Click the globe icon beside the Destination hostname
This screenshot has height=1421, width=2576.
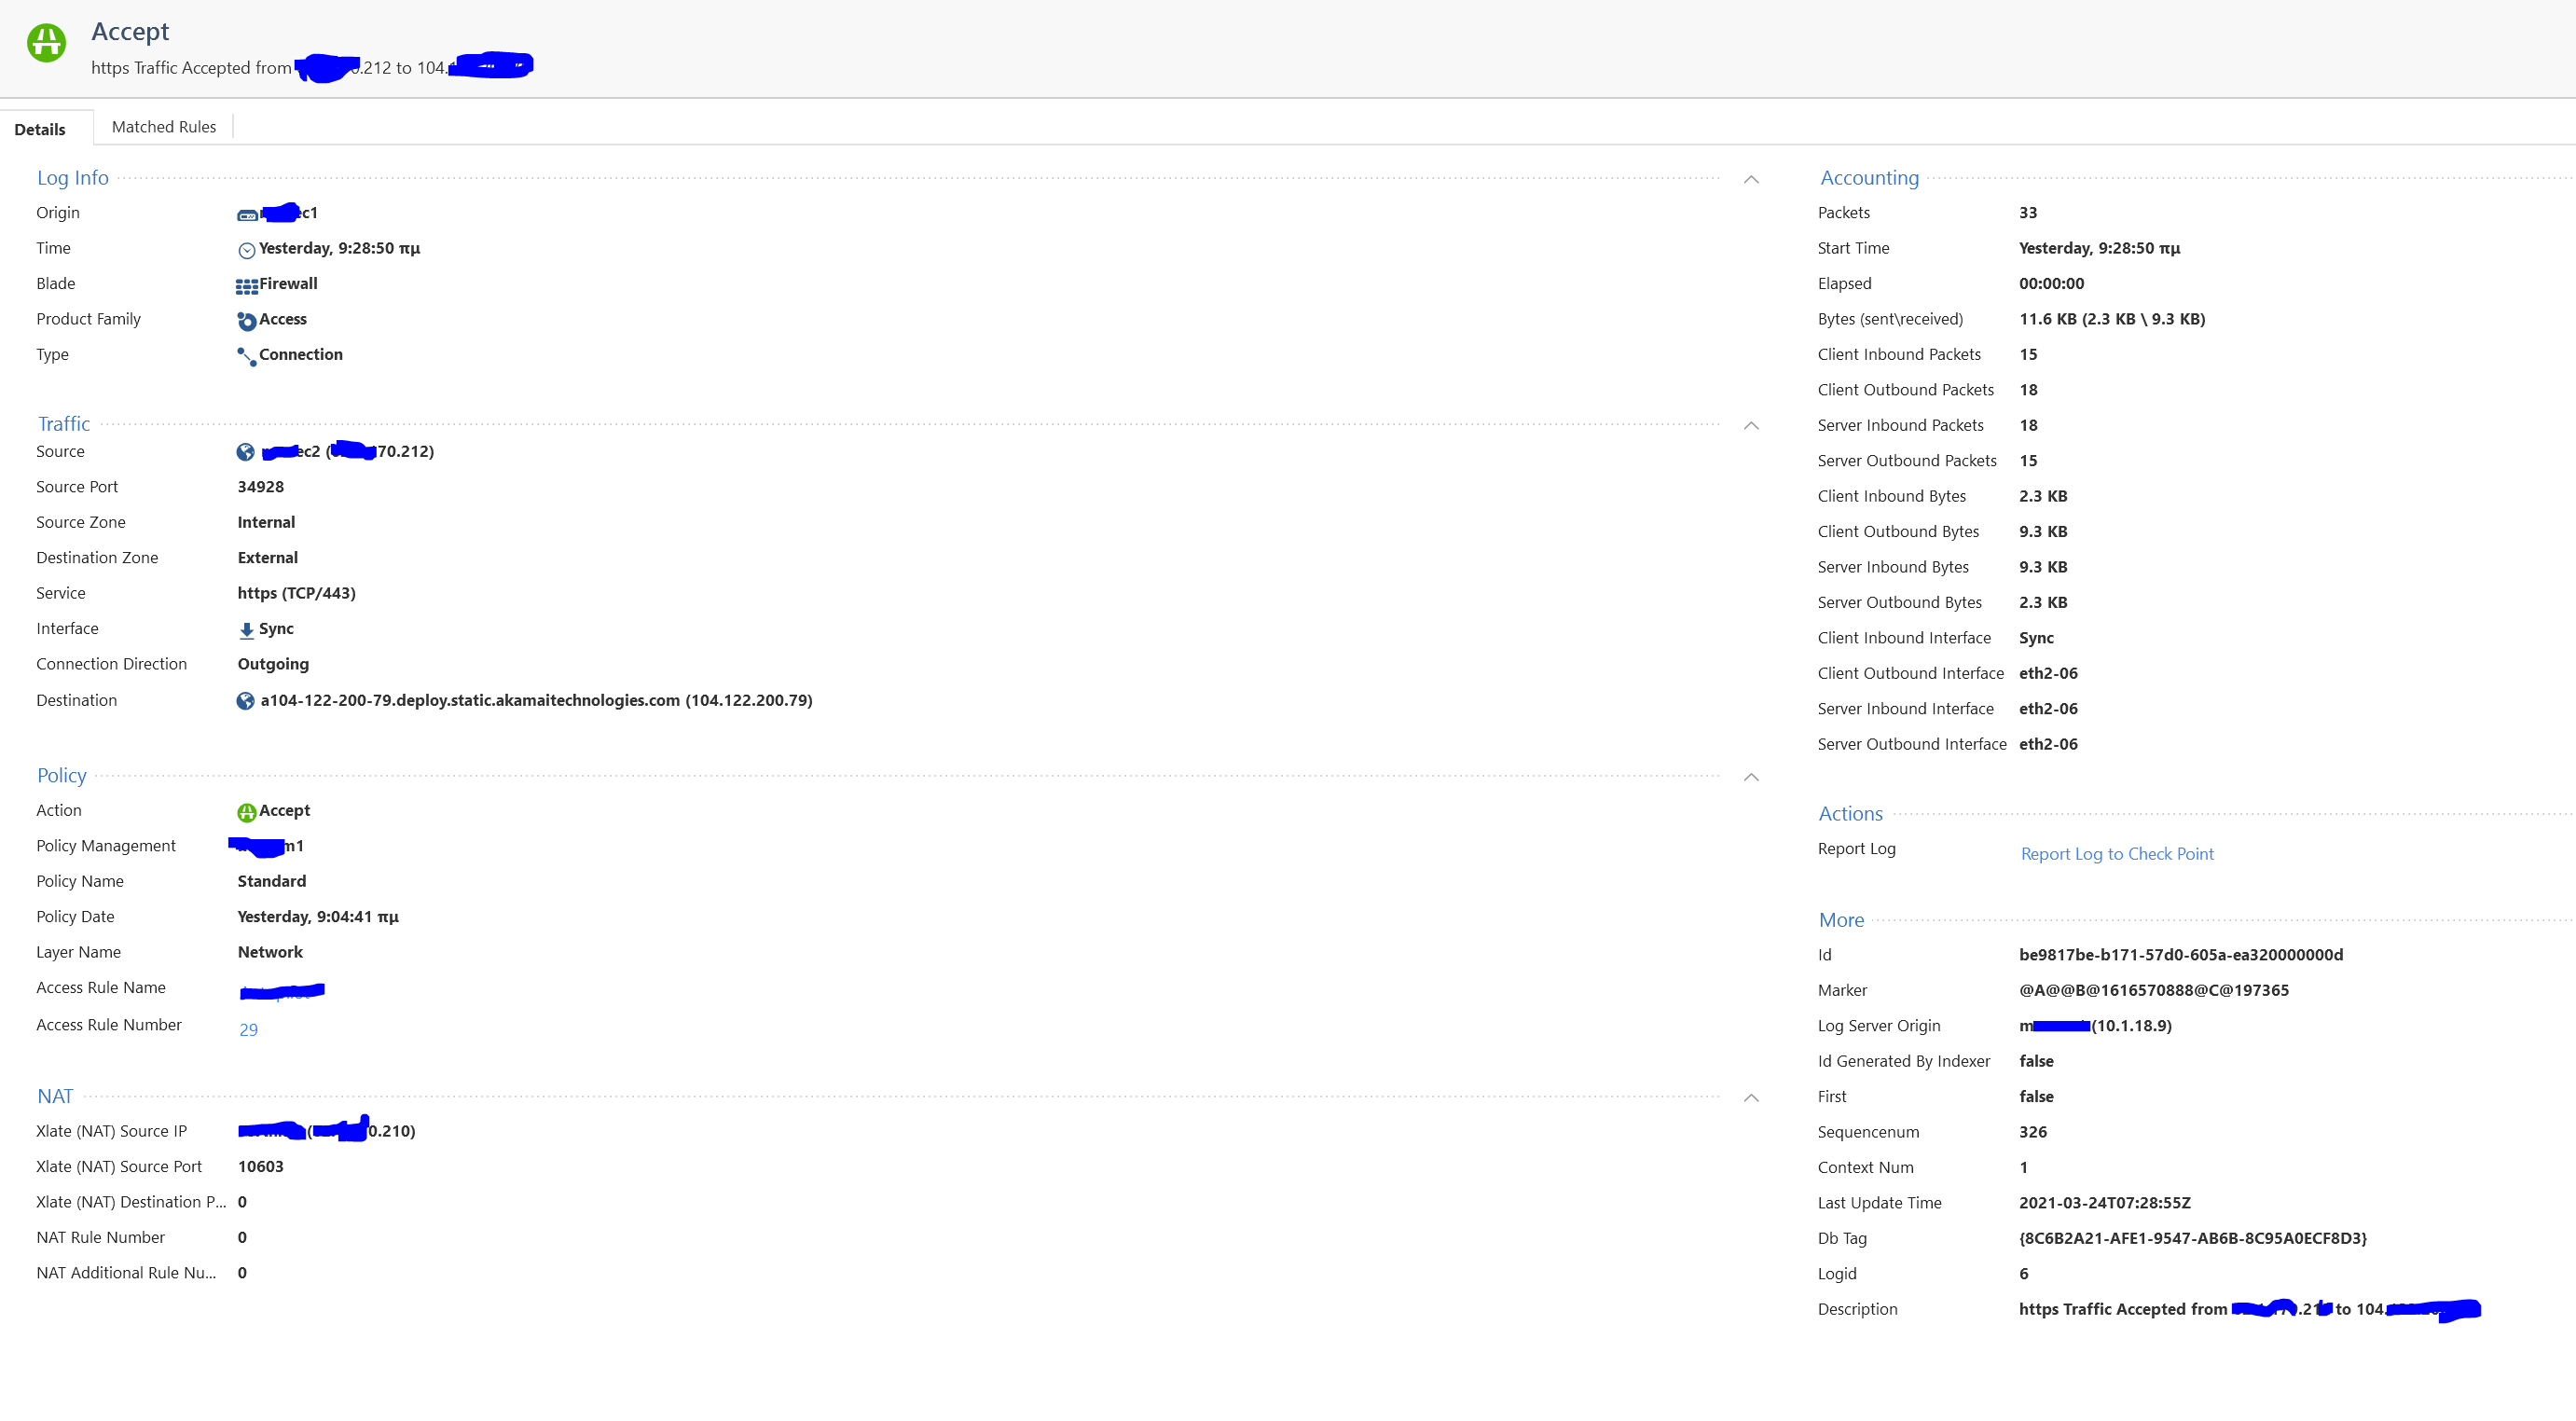pos(245,701)
